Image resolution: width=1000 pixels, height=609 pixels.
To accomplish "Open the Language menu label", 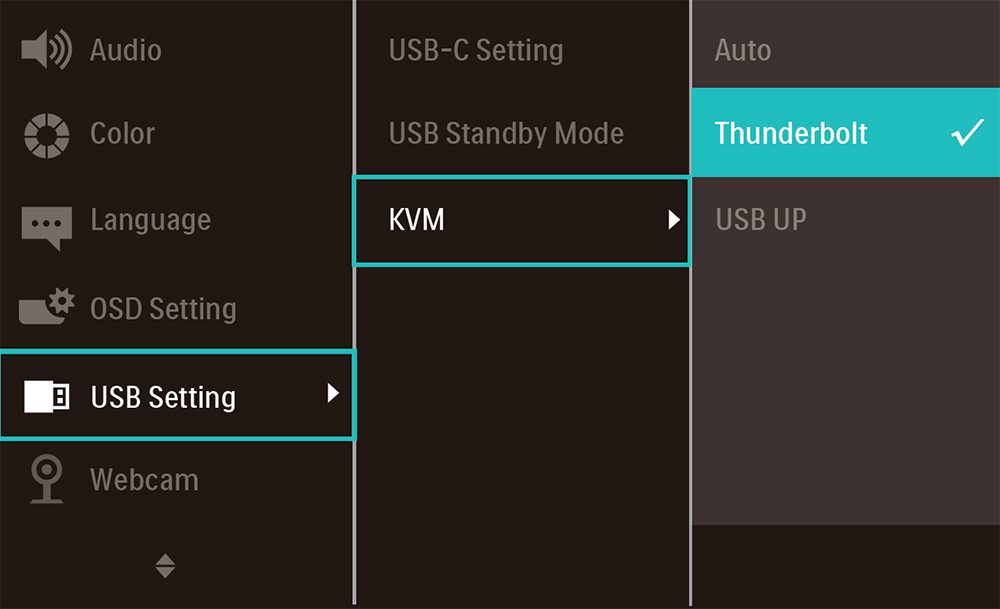I will click(151, 221).
